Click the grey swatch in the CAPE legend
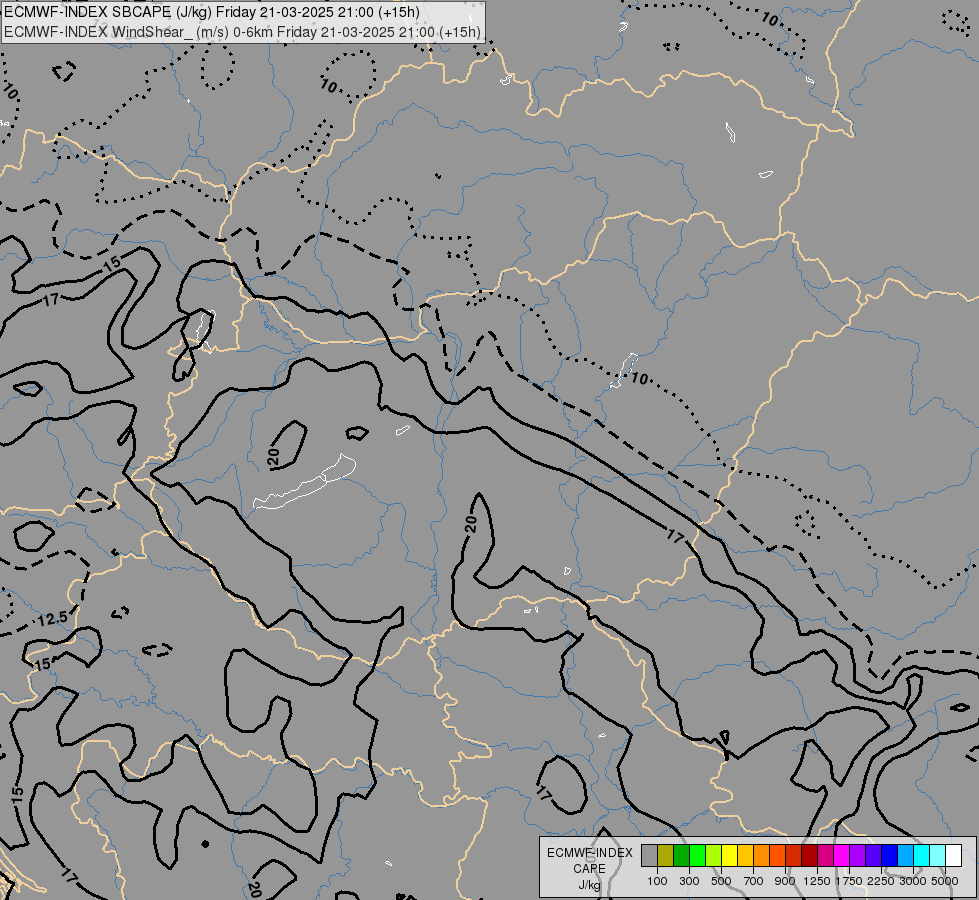Viewport: 979px width, 900px height. [x=650, y=856]
